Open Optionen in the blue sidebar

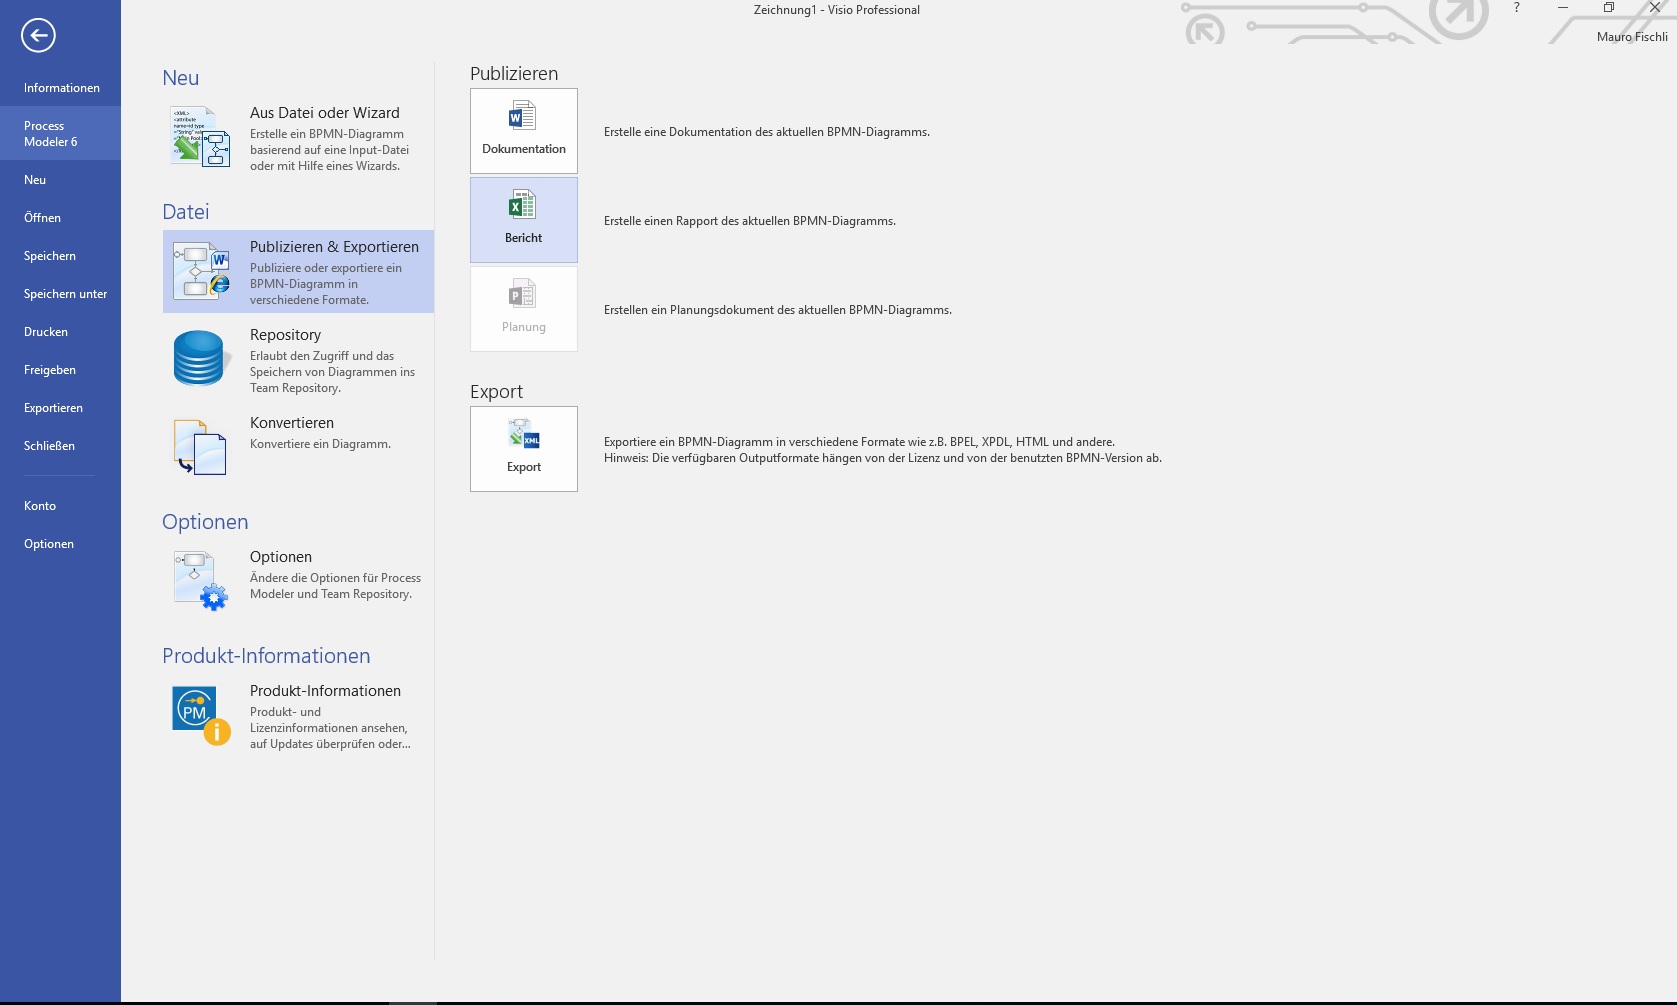(60, 544)
